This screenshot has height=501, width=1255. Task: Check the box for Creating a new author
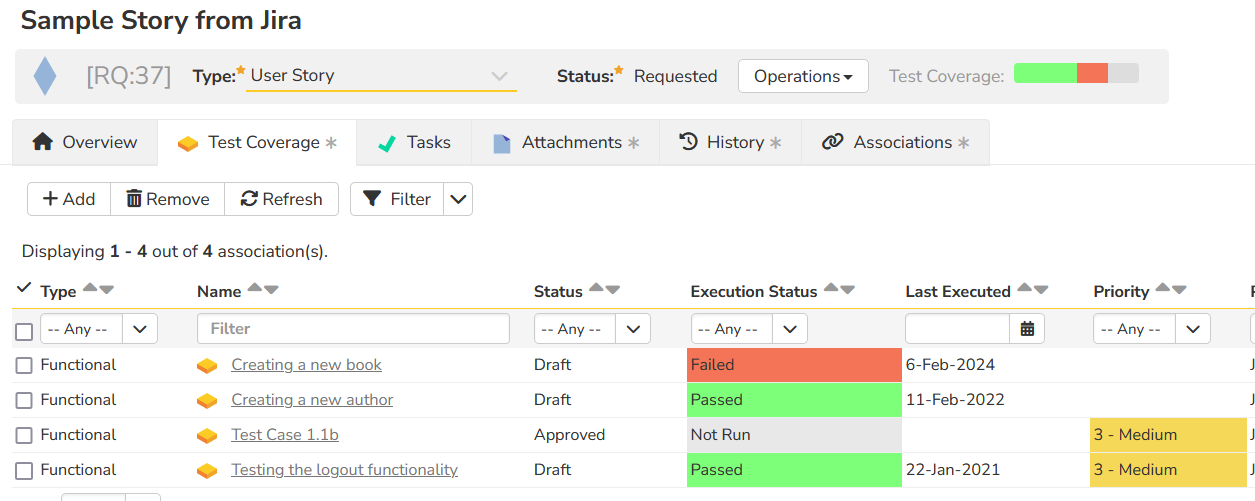pos(24,401)
